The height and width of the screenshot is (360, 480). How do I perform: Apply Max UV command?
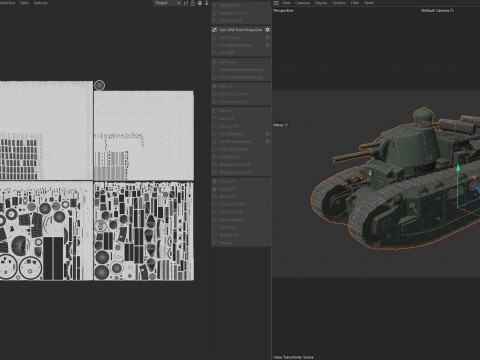[241, 86]
